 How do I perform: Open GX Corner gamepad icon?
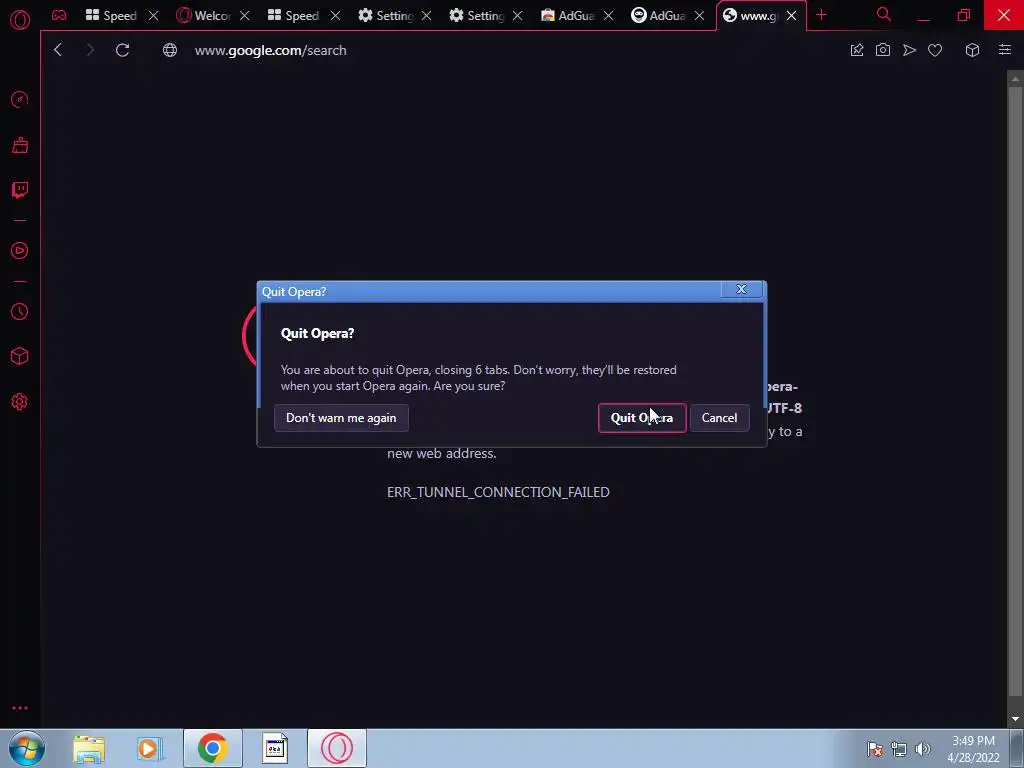tap(59, 15)
